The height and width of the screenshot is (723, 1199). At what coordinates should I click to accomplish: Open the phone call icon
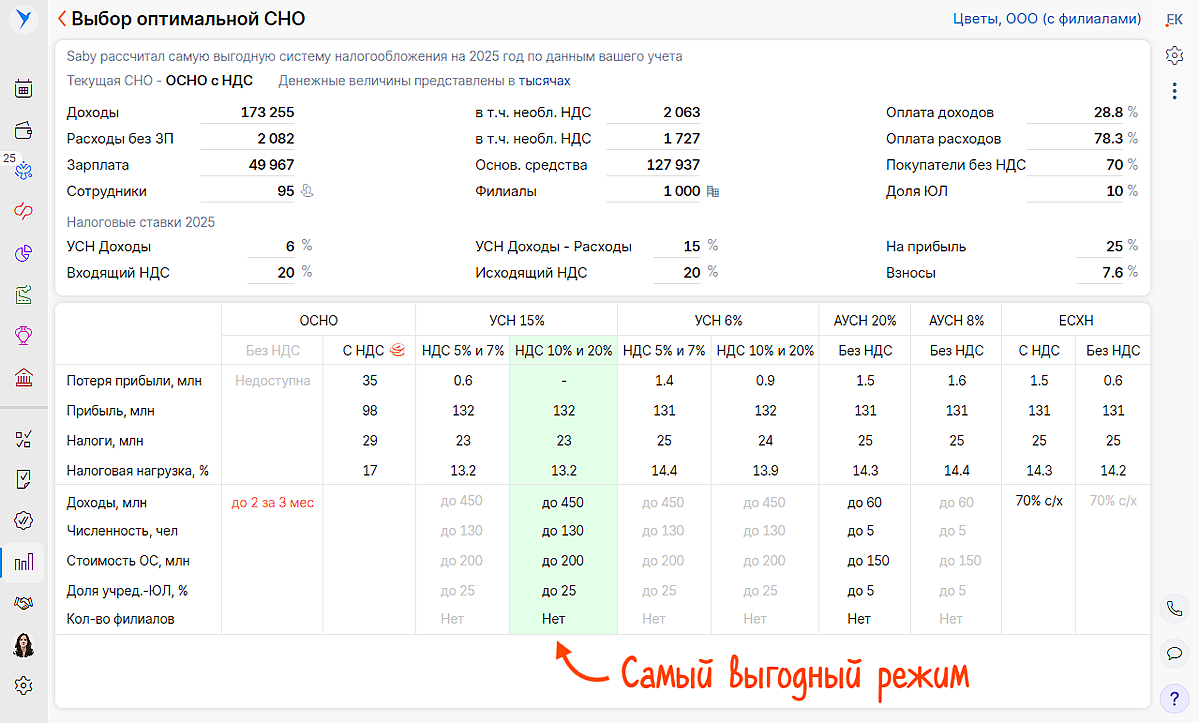click(x=1175, y=608)
